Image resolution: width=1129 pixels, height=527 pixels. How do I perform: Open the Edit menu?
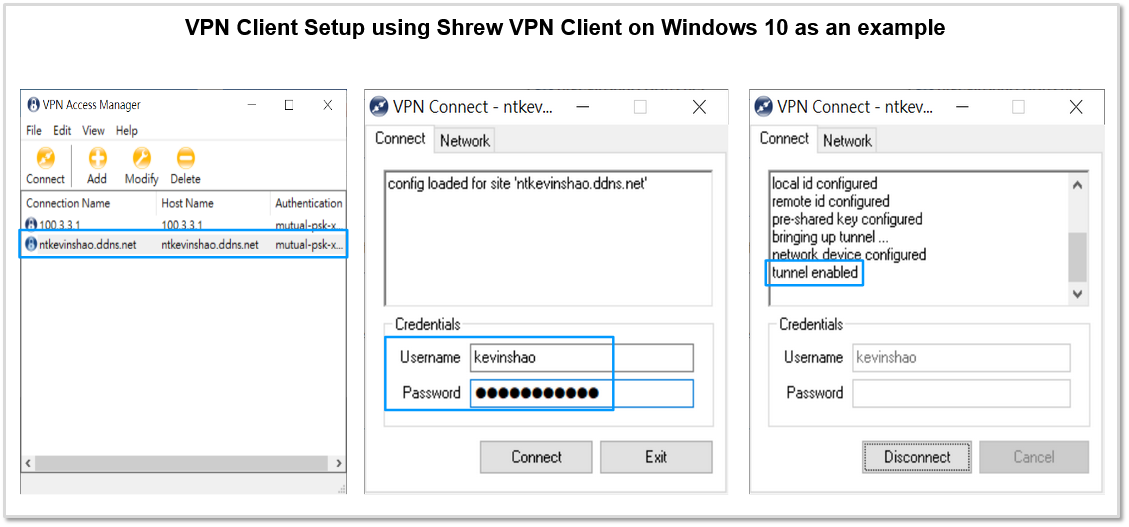click(62, 131)
